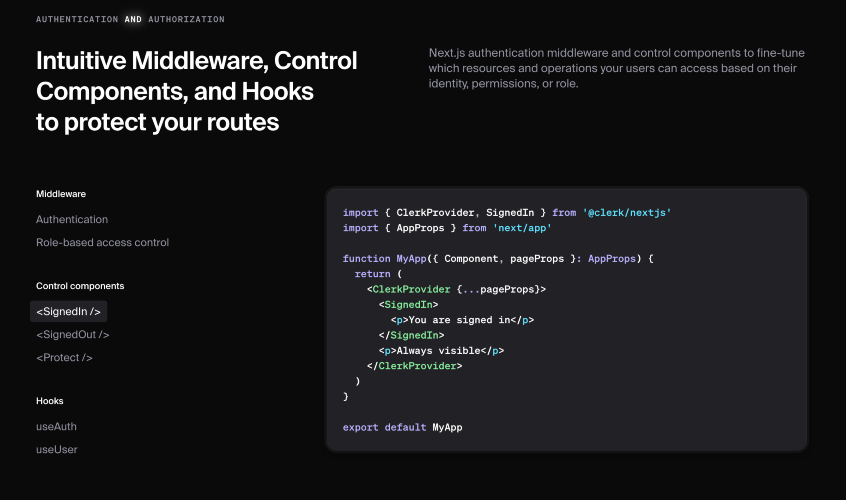Click the closing '</SignedIn>' tag in code
This screenshot has width=846, height=500.
coord(412,335)
